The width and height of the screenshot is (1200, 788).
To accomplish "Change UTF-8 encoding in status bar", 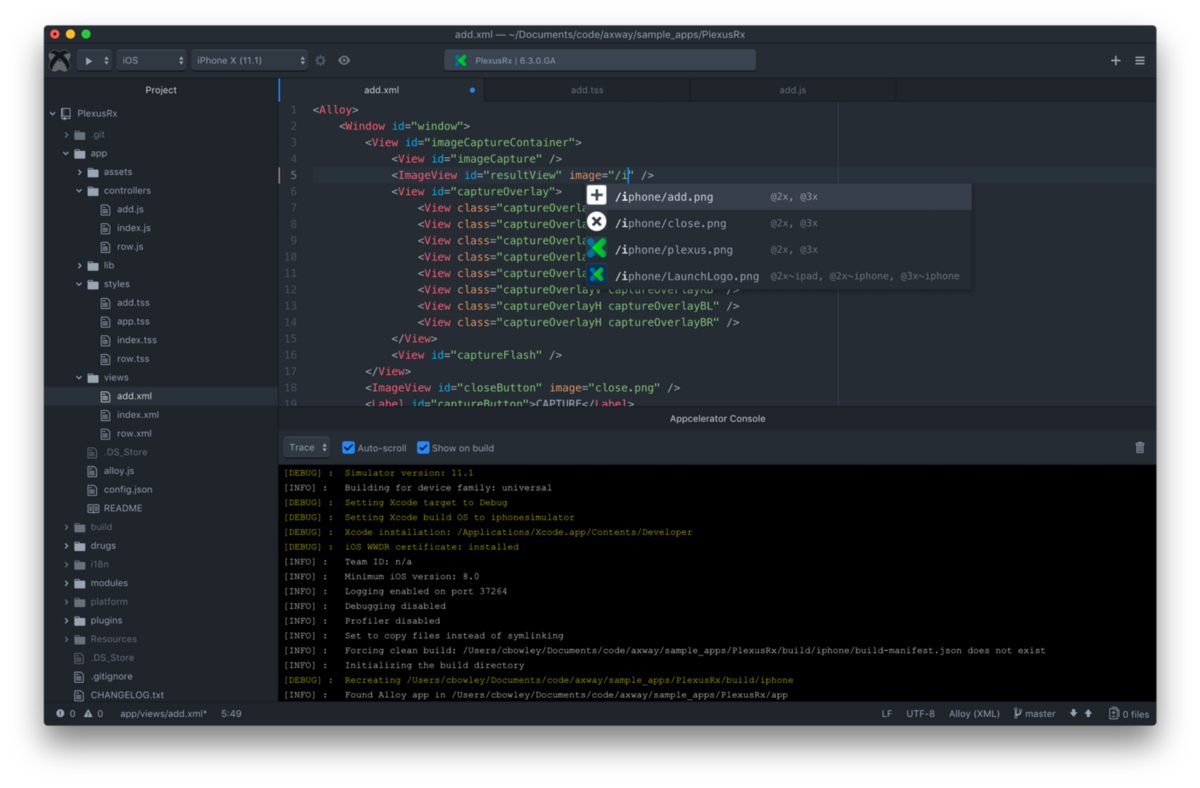I will (921, 714).
